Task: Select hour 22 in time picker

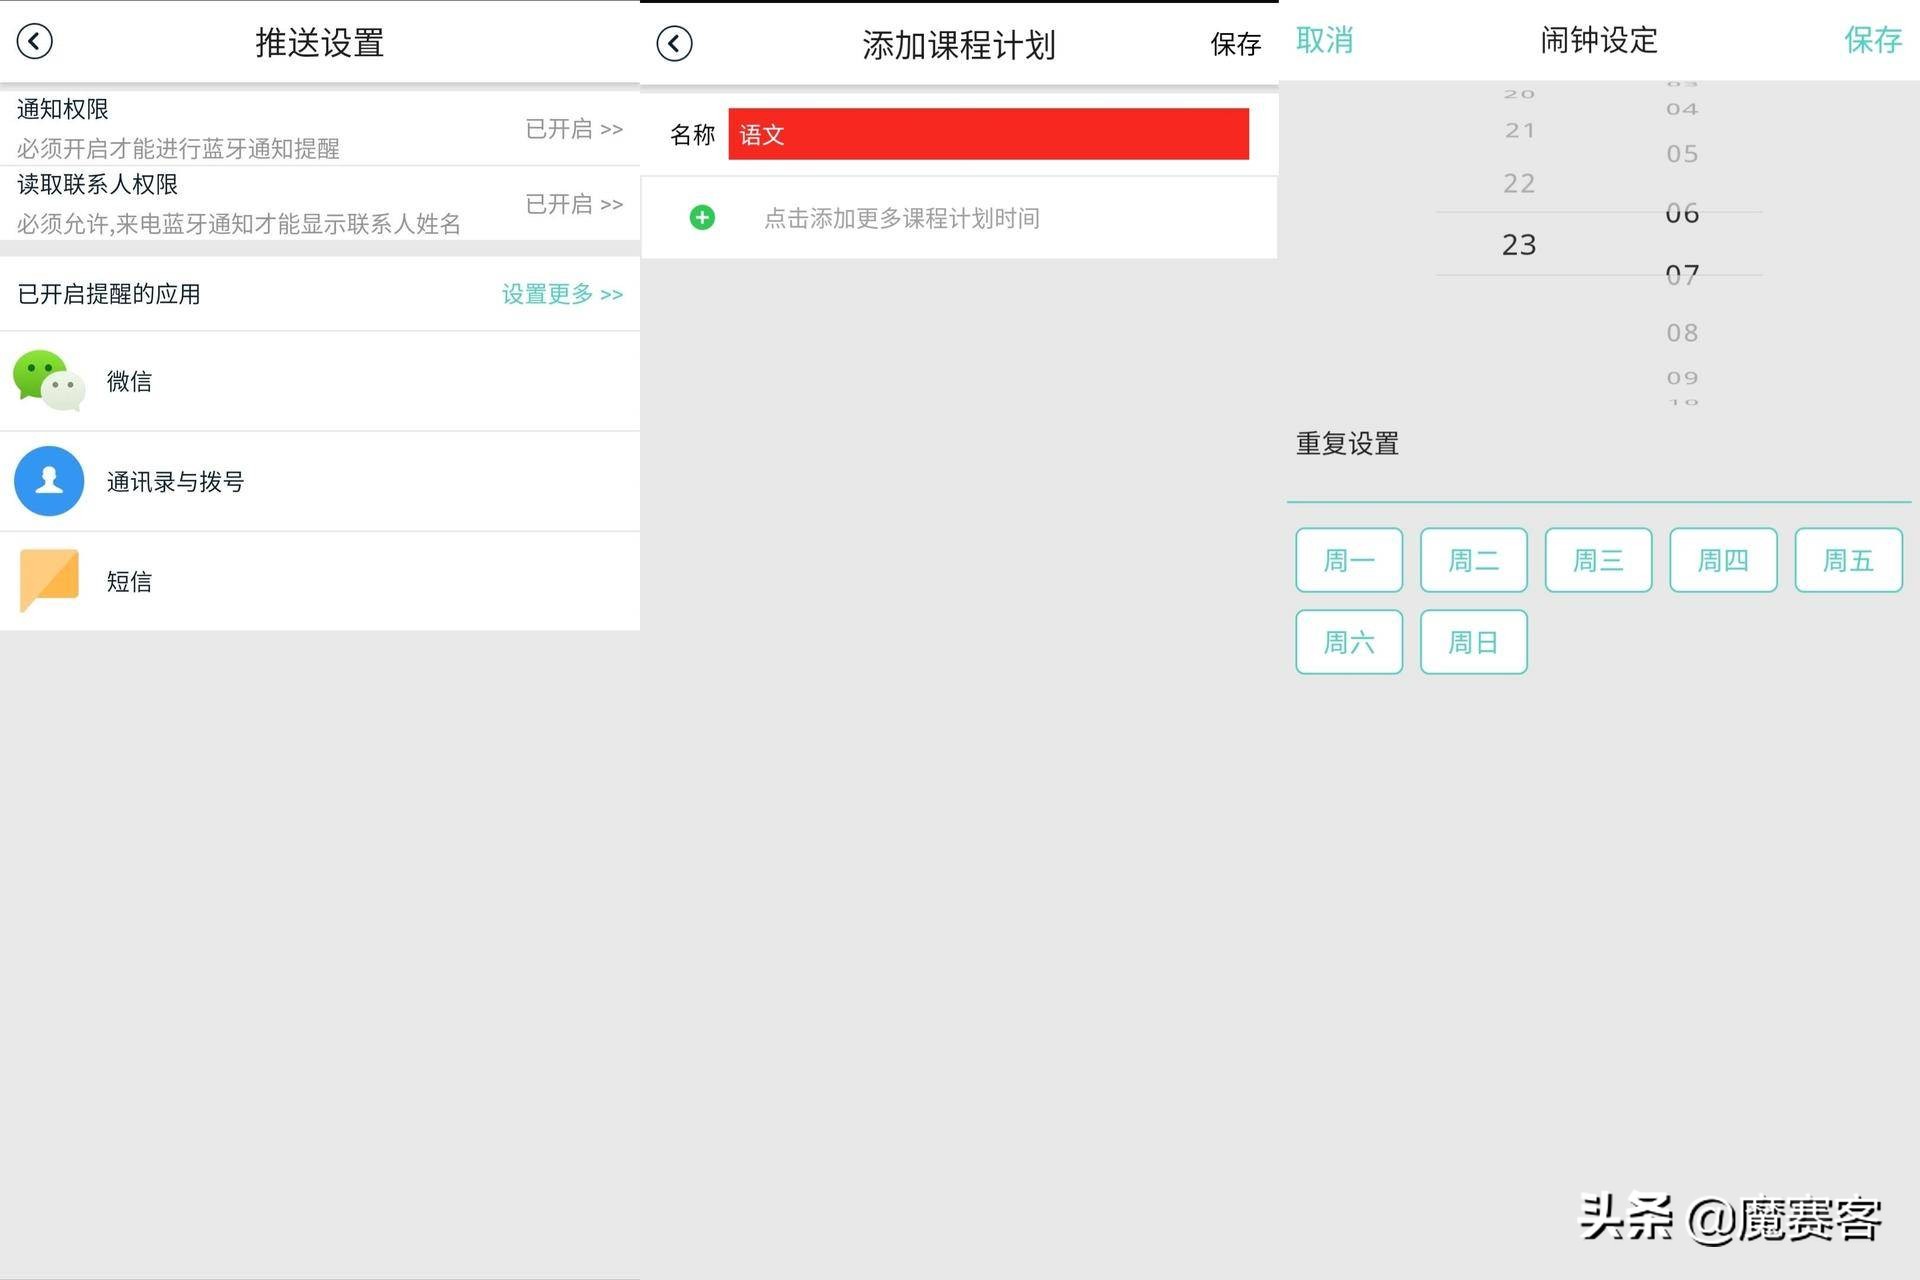Action: point(1518,184)
